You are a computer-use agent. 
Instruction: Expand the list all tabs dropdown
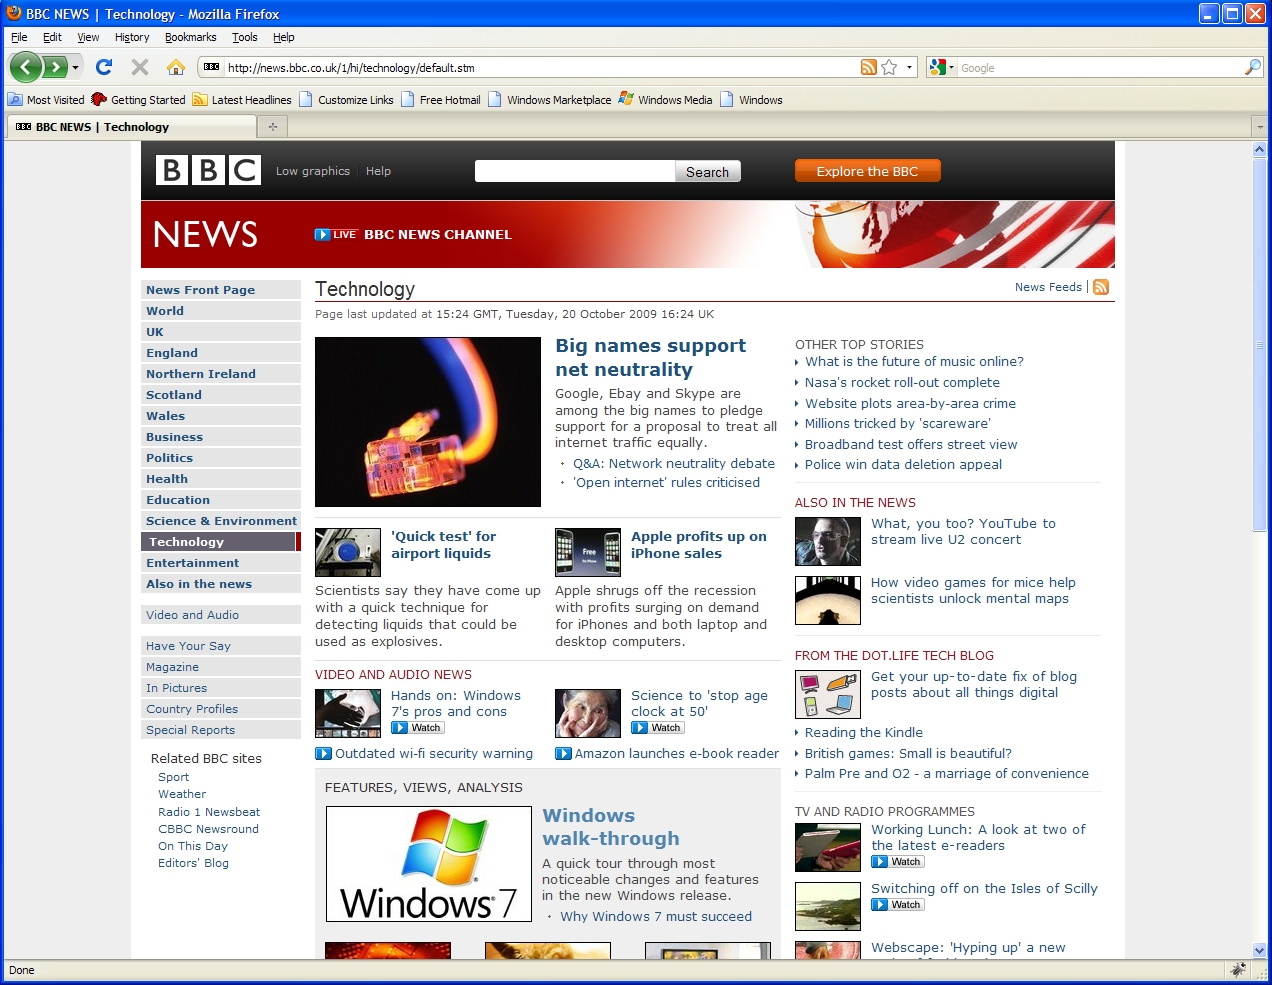pyautogui.click(x=1259, y=127)
